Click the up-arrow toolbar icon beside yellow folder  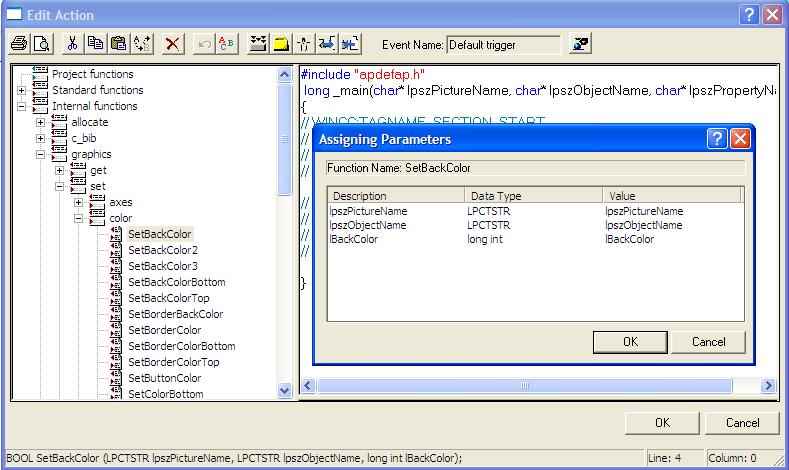click(x=304, y=44)
